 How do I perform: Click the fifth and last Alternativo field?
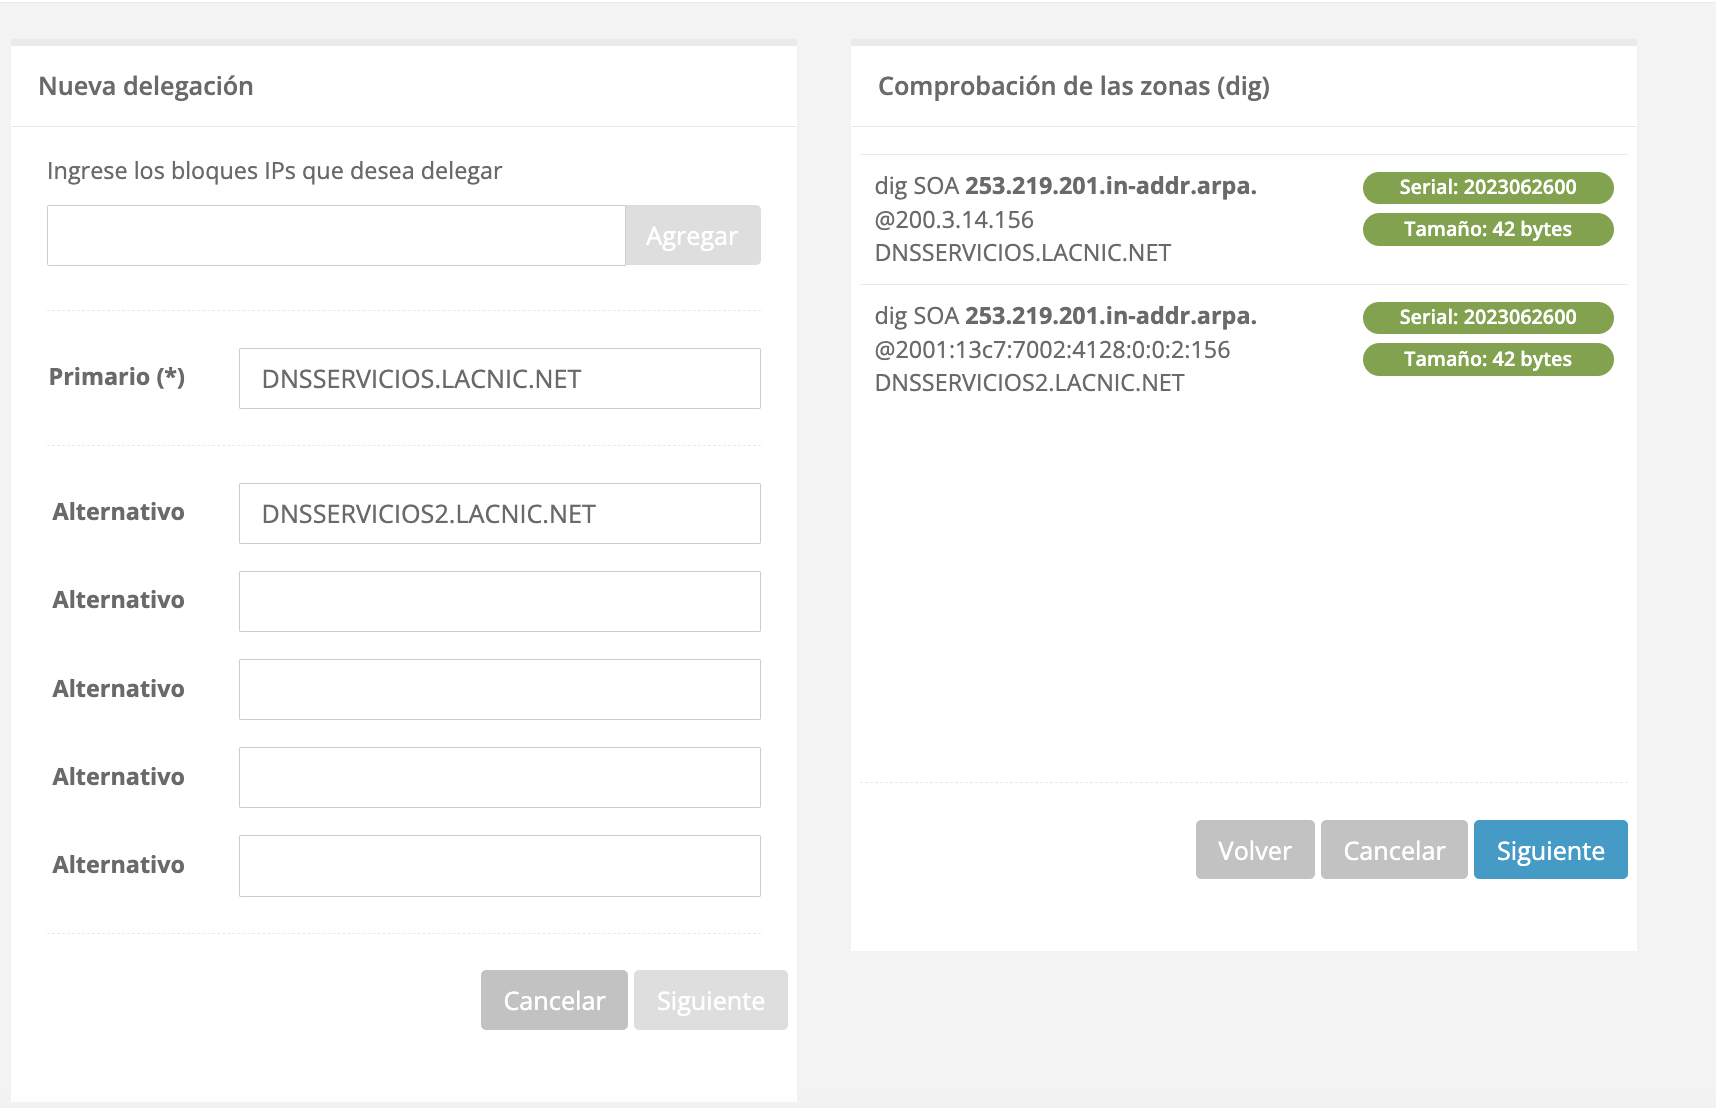coord(499,866)
